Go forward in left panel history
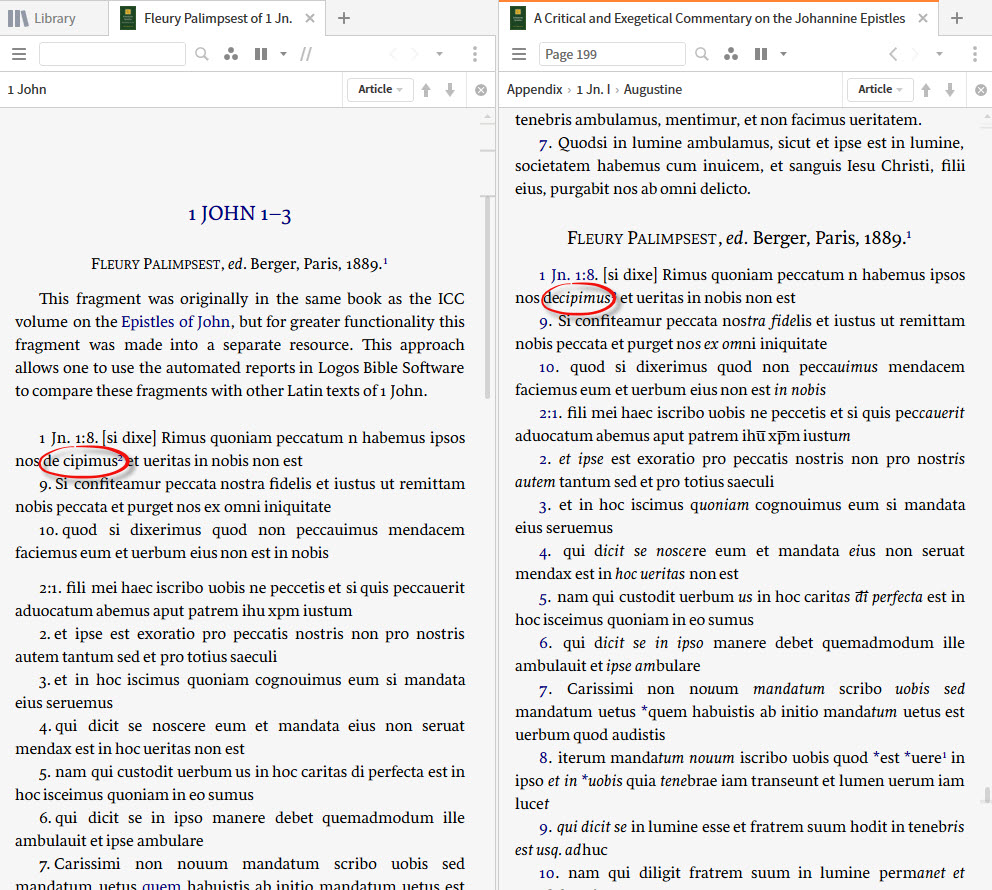 click(x=415, y=54)
